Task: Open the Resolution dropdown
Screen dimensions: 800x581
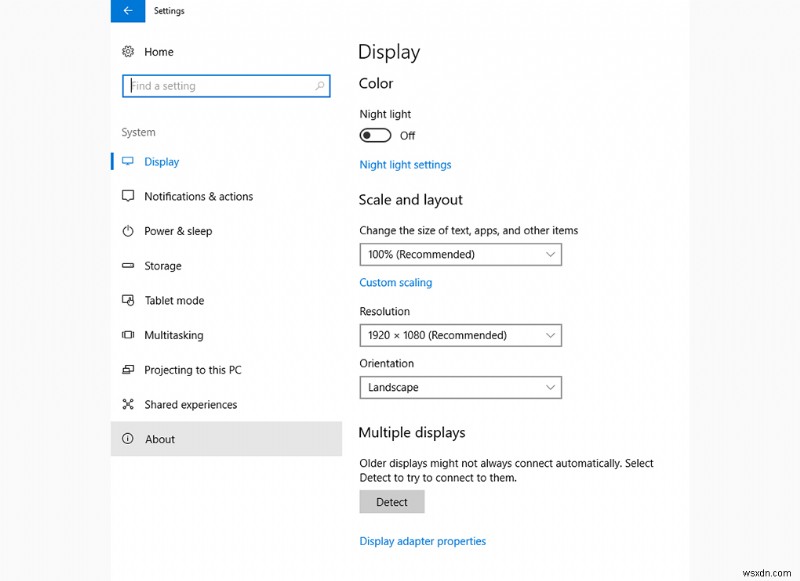Action: click(460, 335)
